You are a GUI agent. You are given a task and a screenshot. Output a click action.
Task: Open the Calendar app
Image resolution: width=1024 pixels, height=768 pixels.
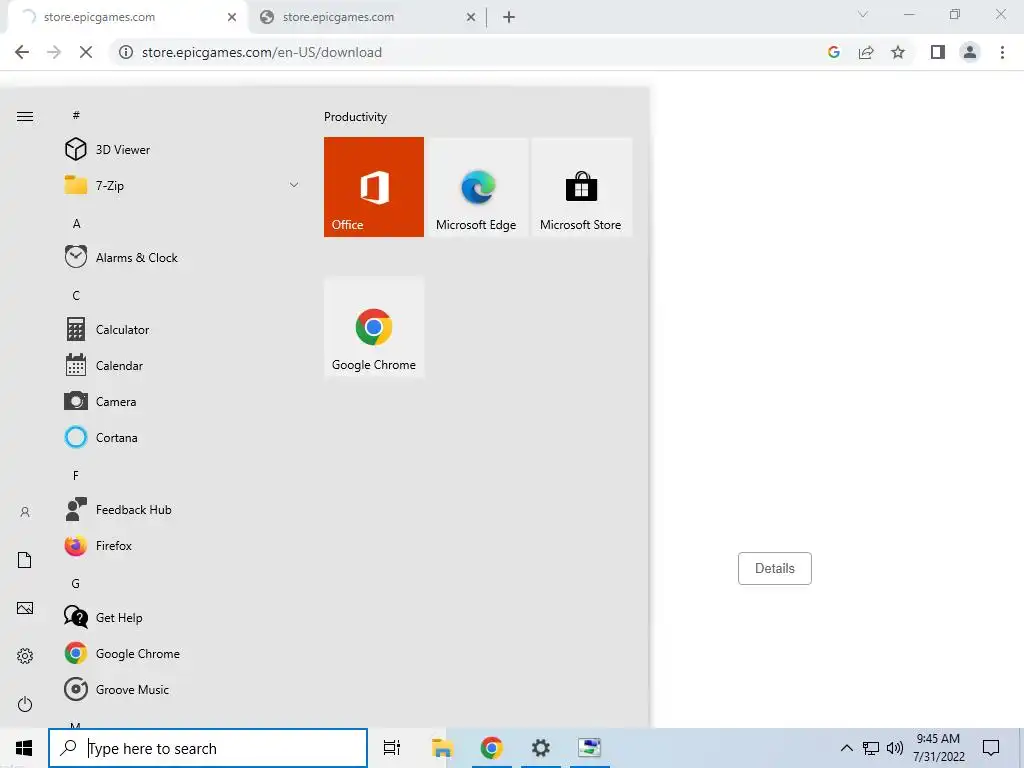click(x=183, y=366)
